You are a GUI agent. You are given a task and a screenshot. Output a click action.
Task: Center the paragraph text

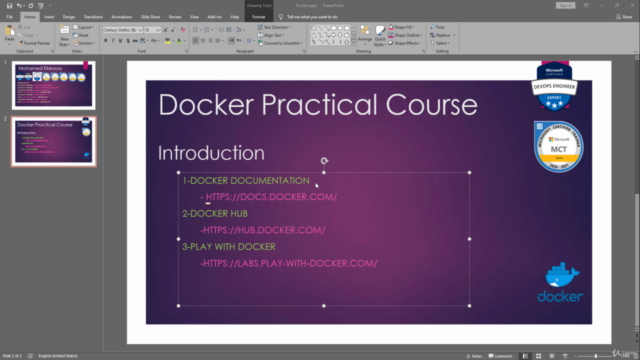tap(203, 40)
